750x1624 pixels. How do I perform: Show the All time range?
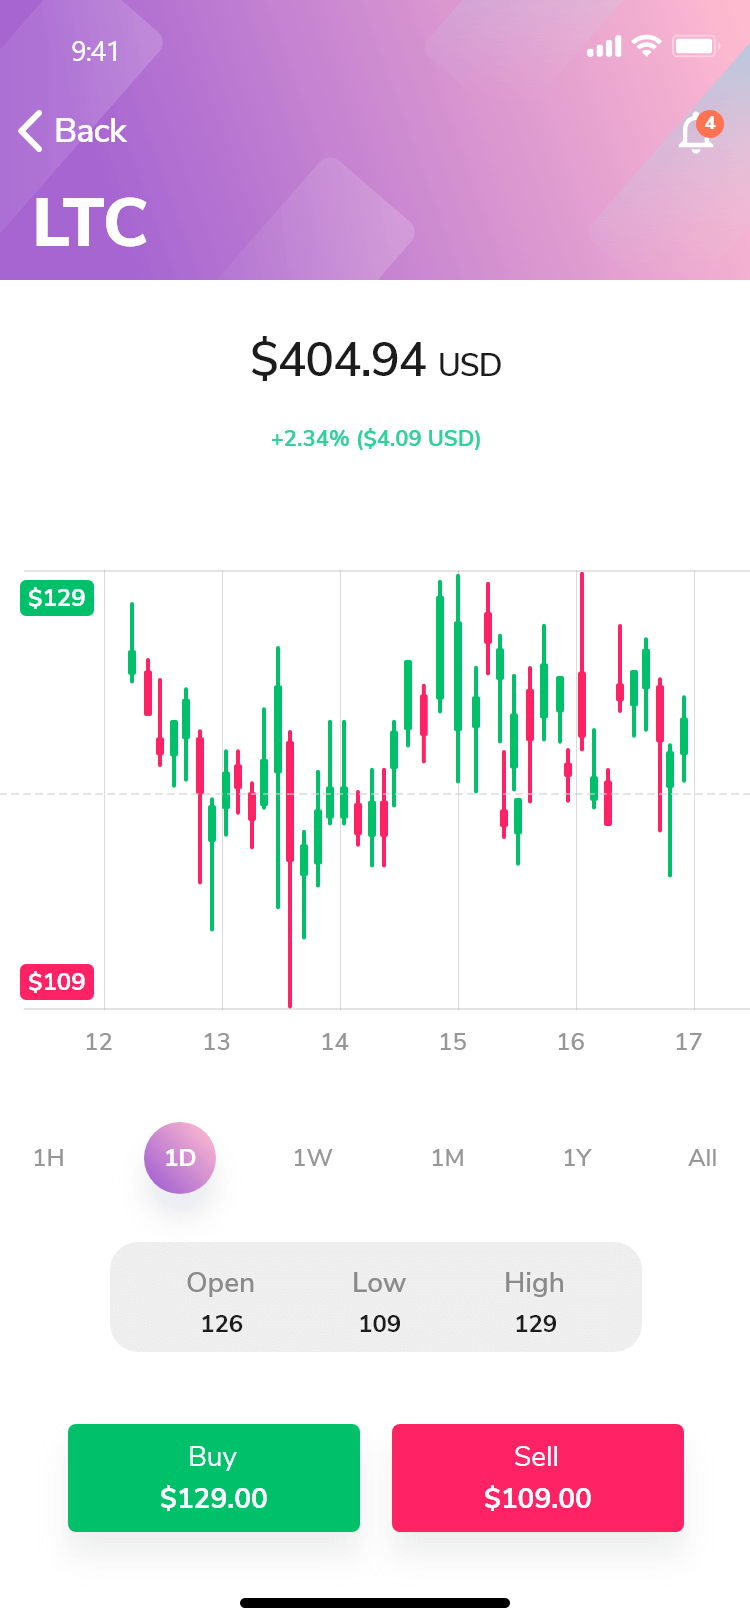pos(702,1158)
